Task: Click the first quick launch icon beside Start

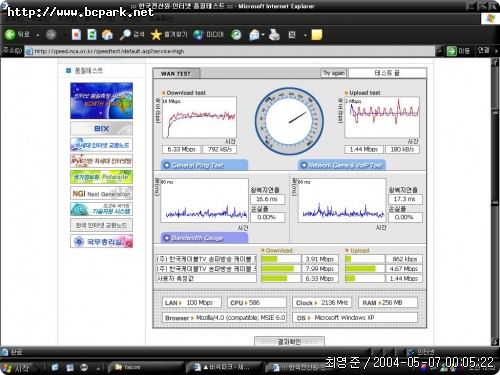Action: click(x=55, y=367)
